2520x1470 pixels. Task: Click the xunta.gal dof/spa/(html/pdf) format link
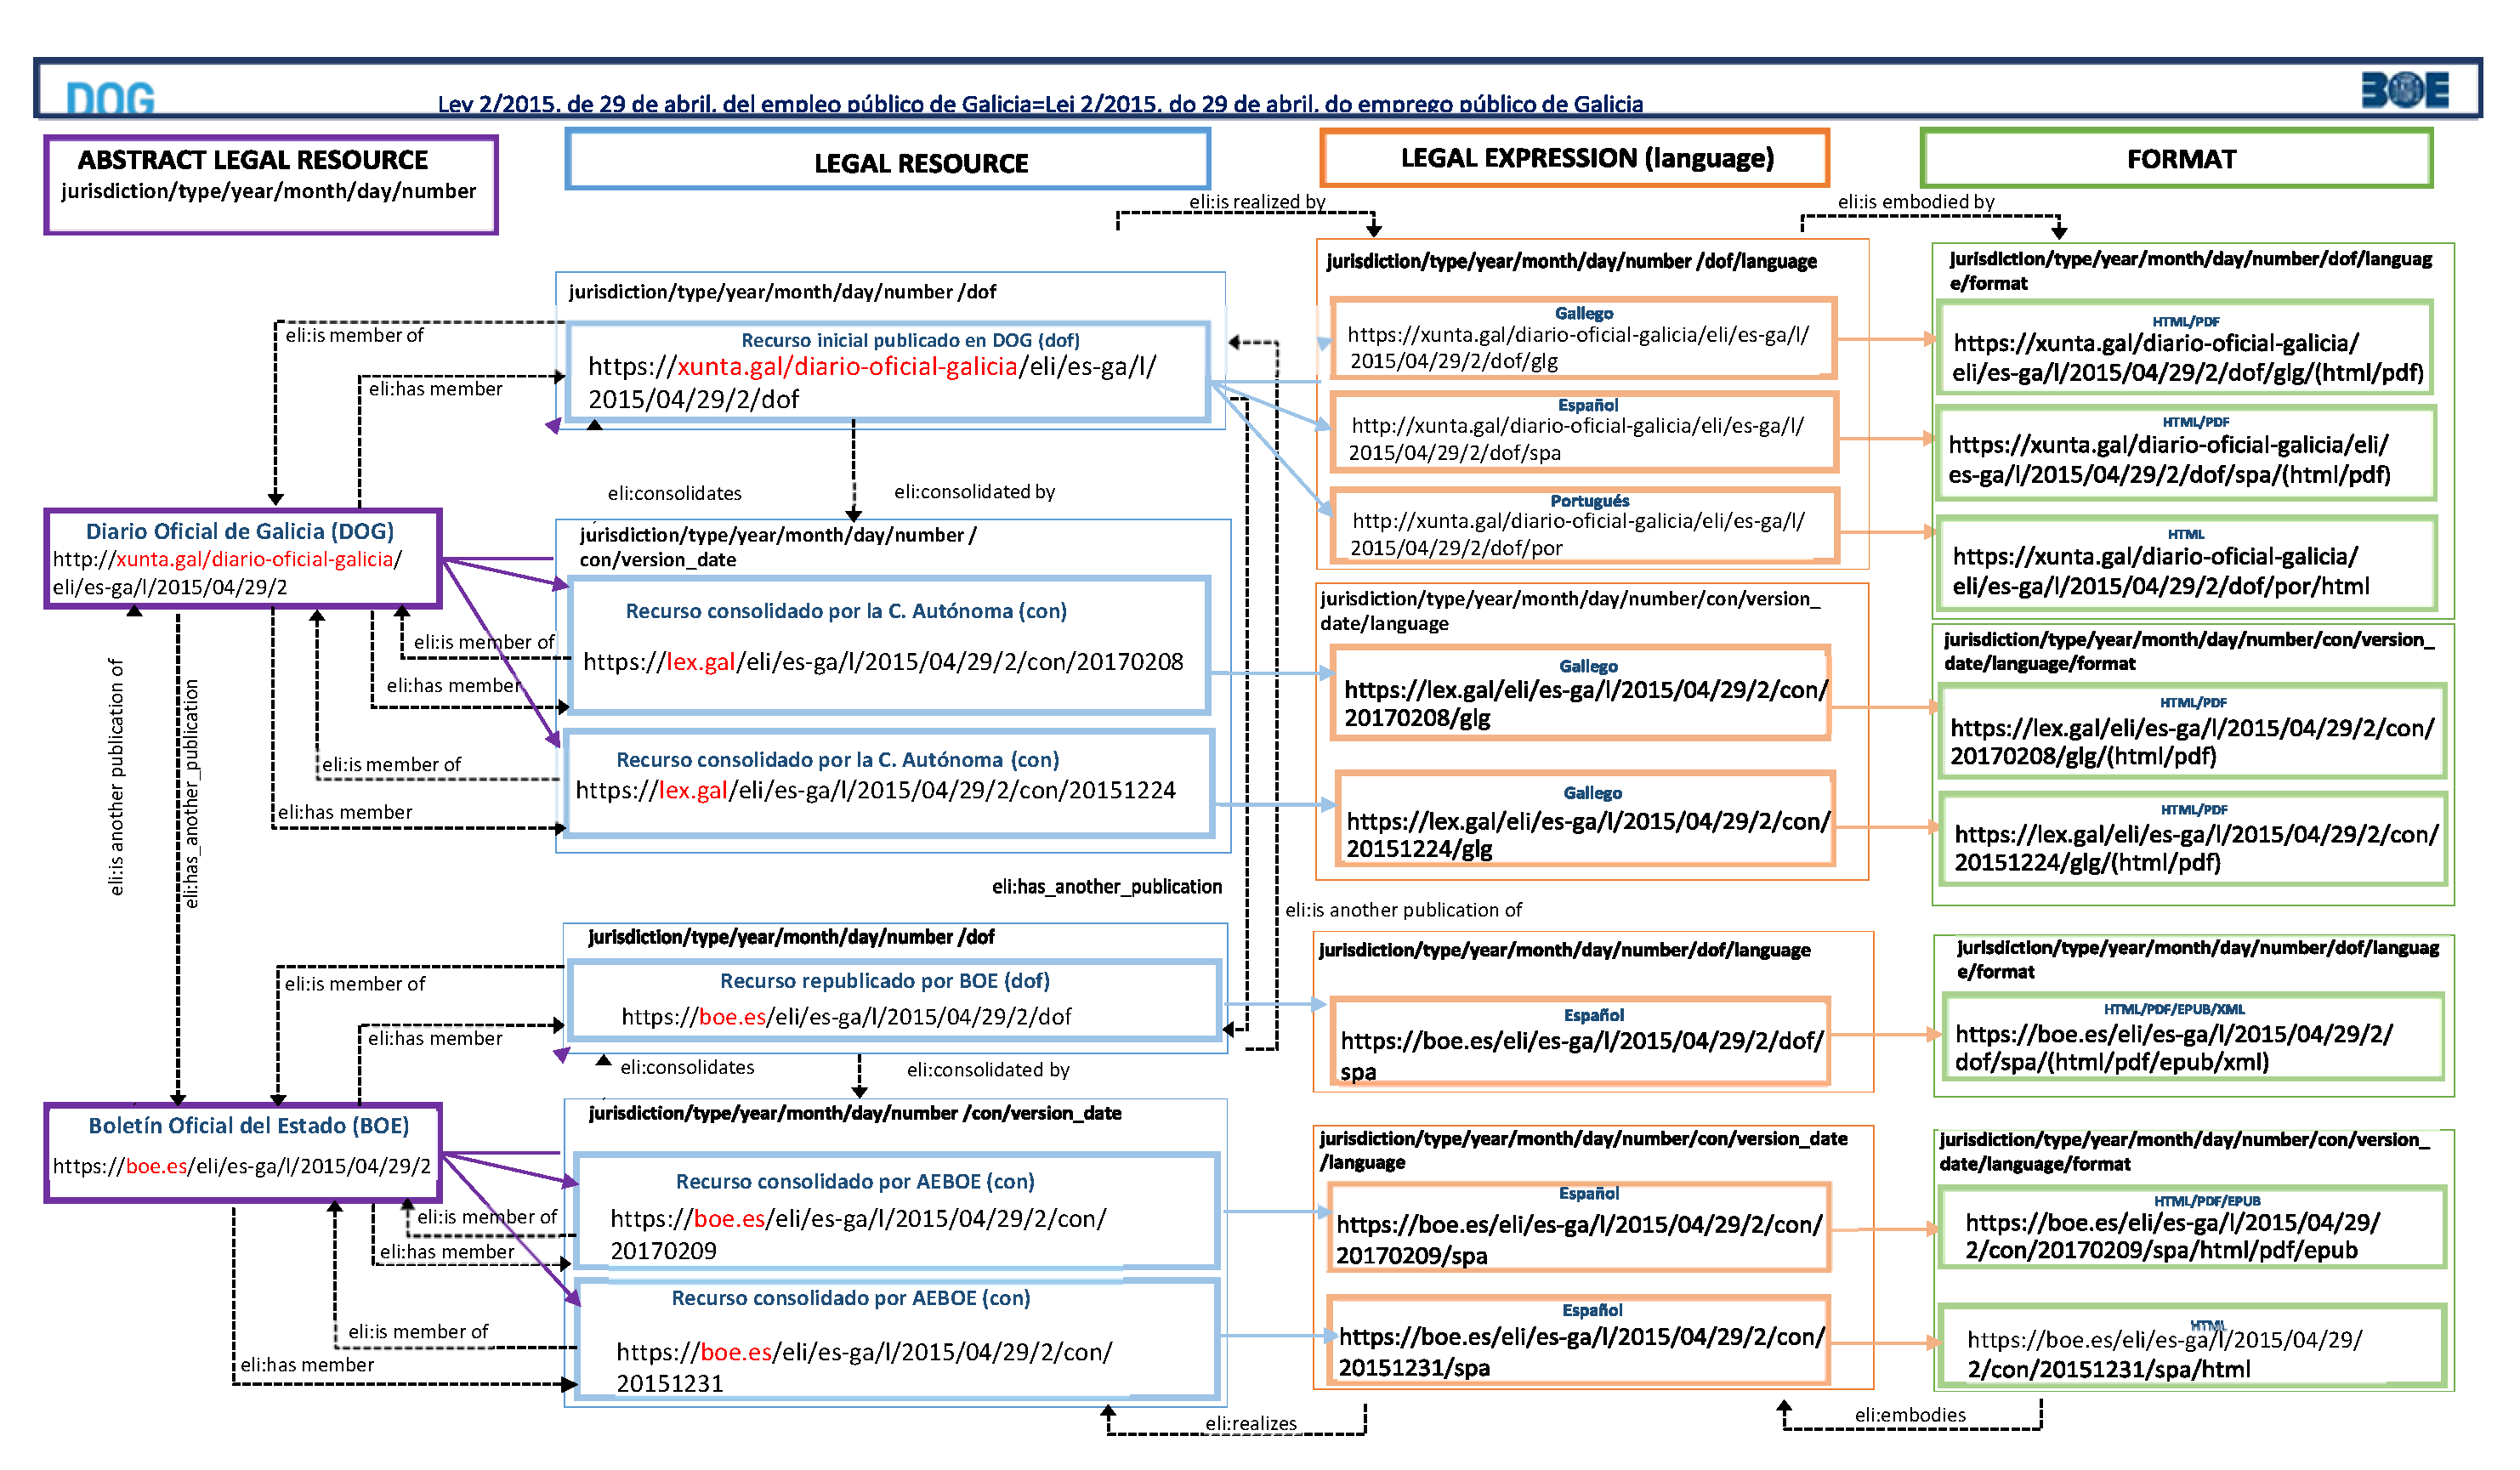click(2169, 459)
